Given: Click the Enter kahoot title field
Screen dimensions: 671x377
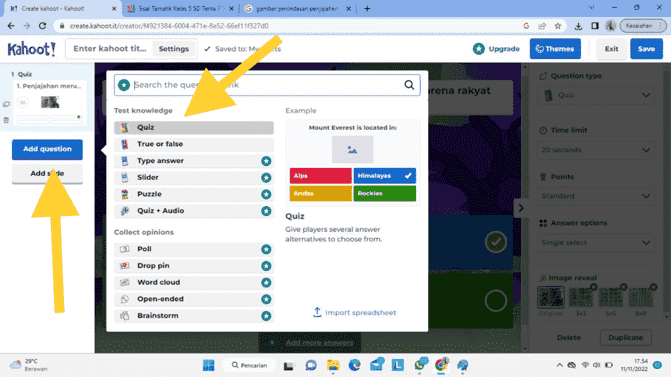Looking at the screenshot, I should pos(110,49).
